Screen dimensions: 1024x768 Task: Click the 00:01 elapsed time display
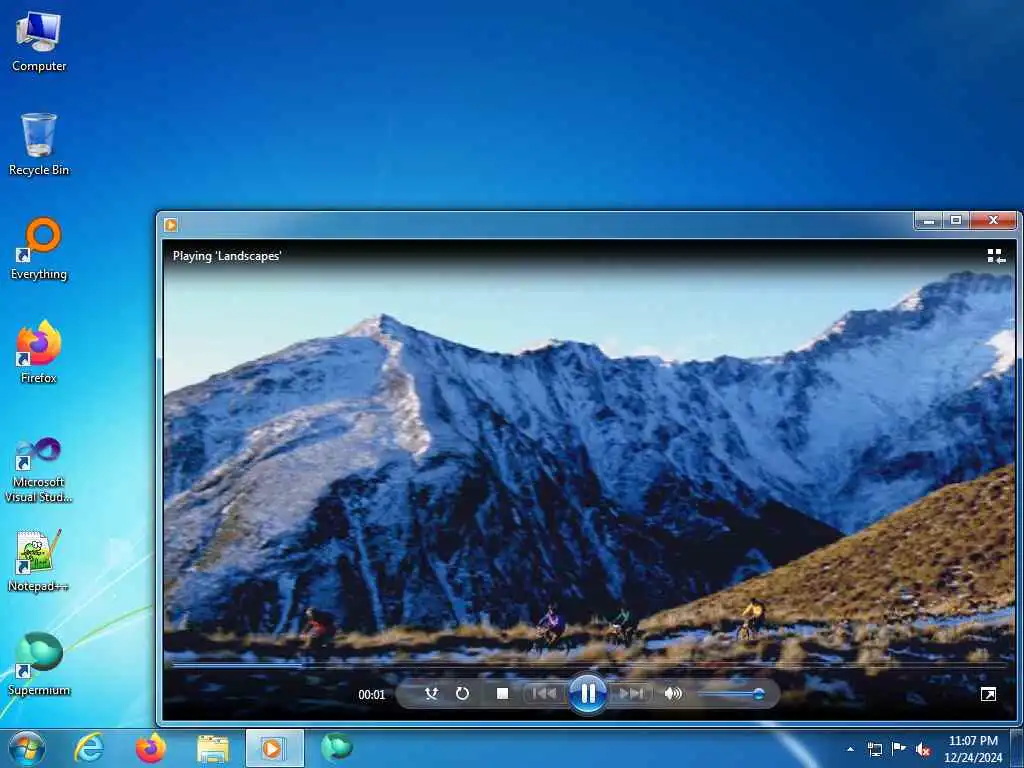coord(372,695)
